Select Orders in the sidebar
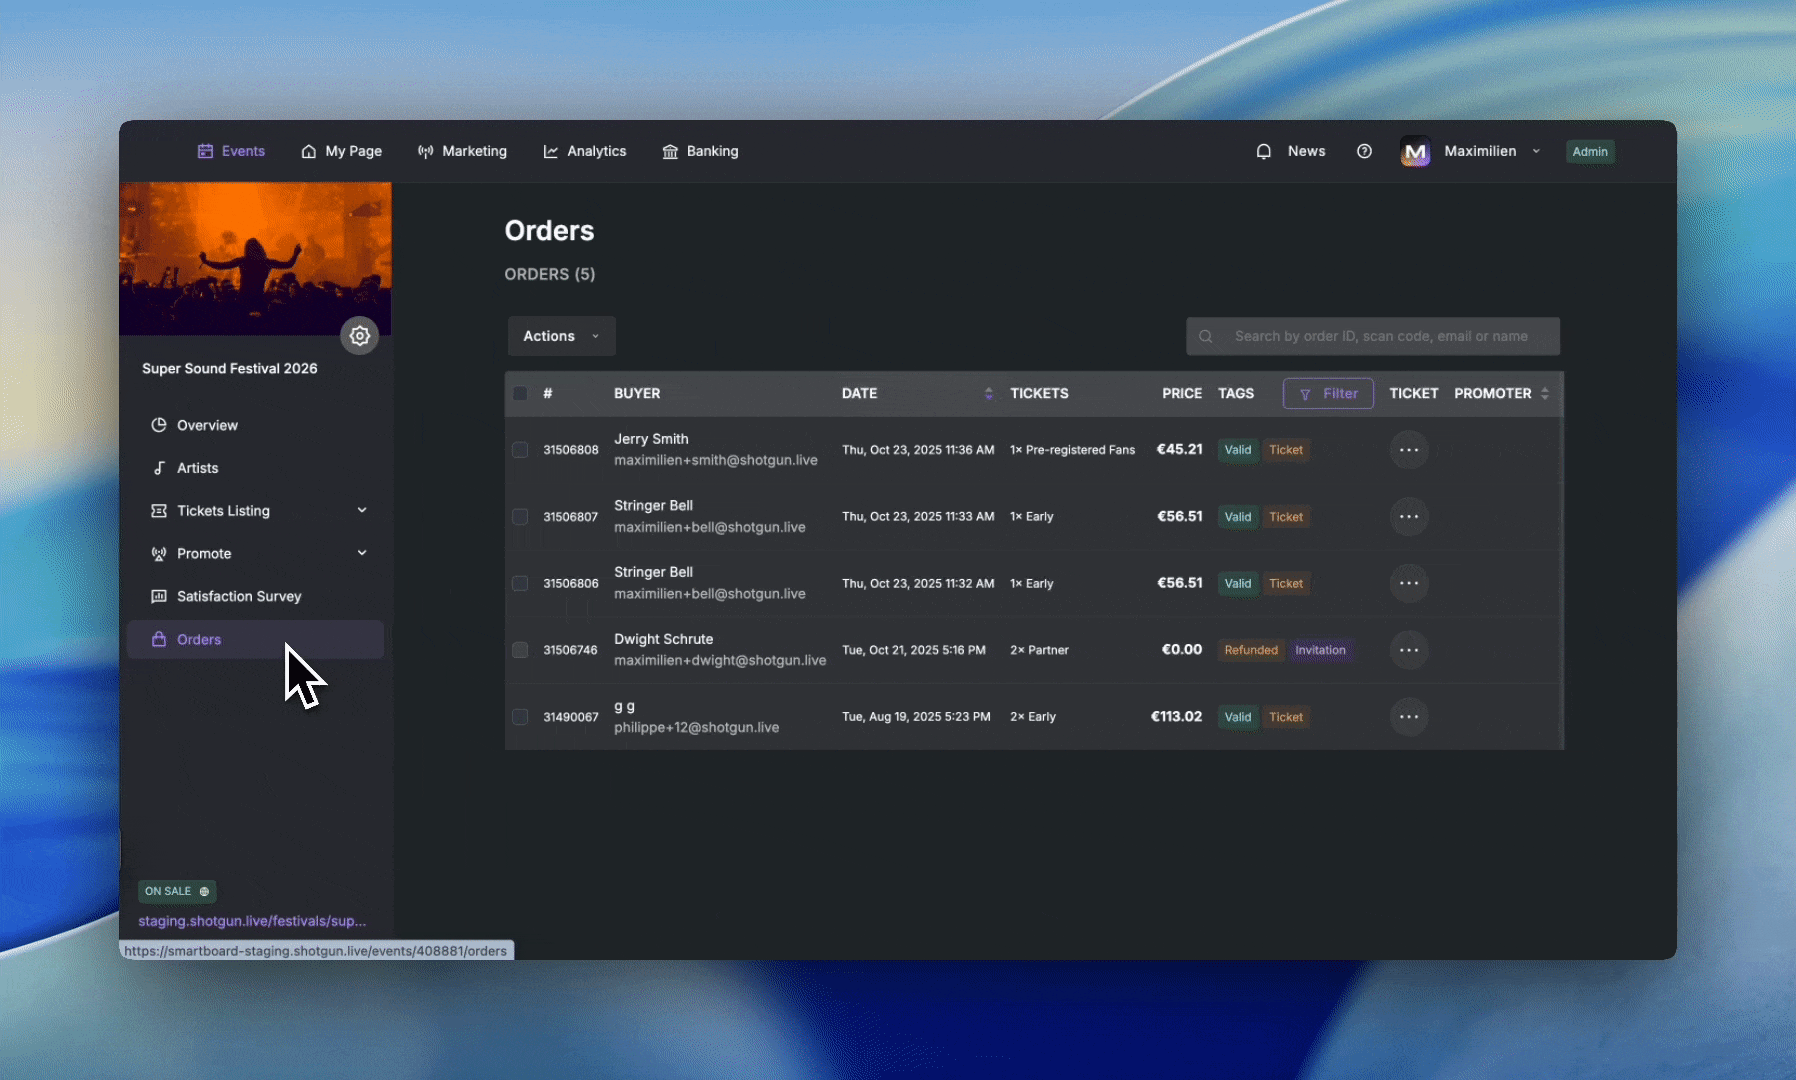Viewport: 1796px width, 1080px height. tap(255, 639)
